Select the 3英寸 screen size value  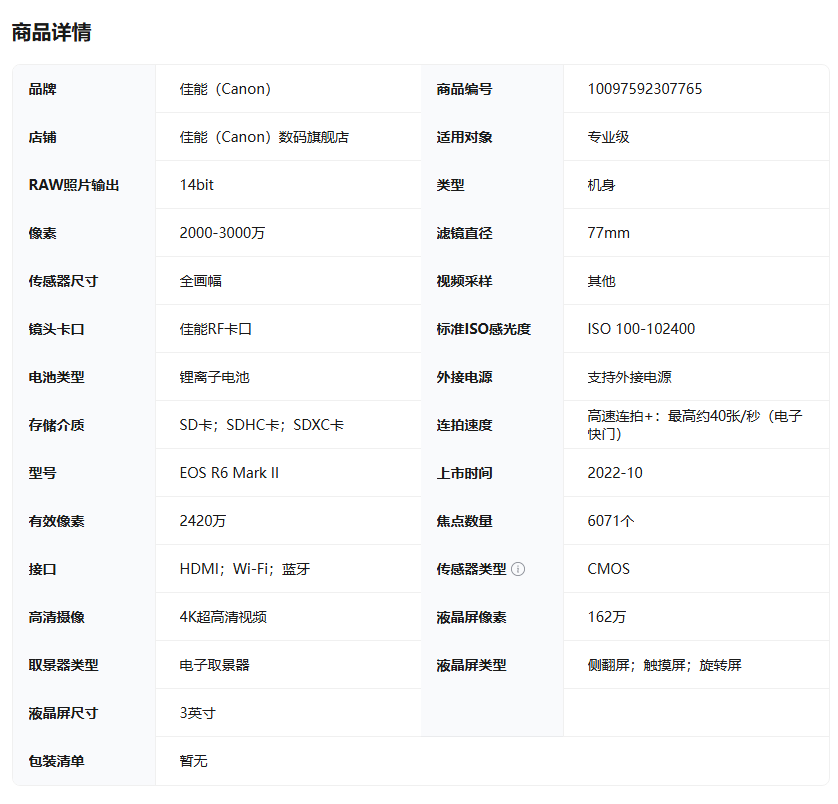197,713
